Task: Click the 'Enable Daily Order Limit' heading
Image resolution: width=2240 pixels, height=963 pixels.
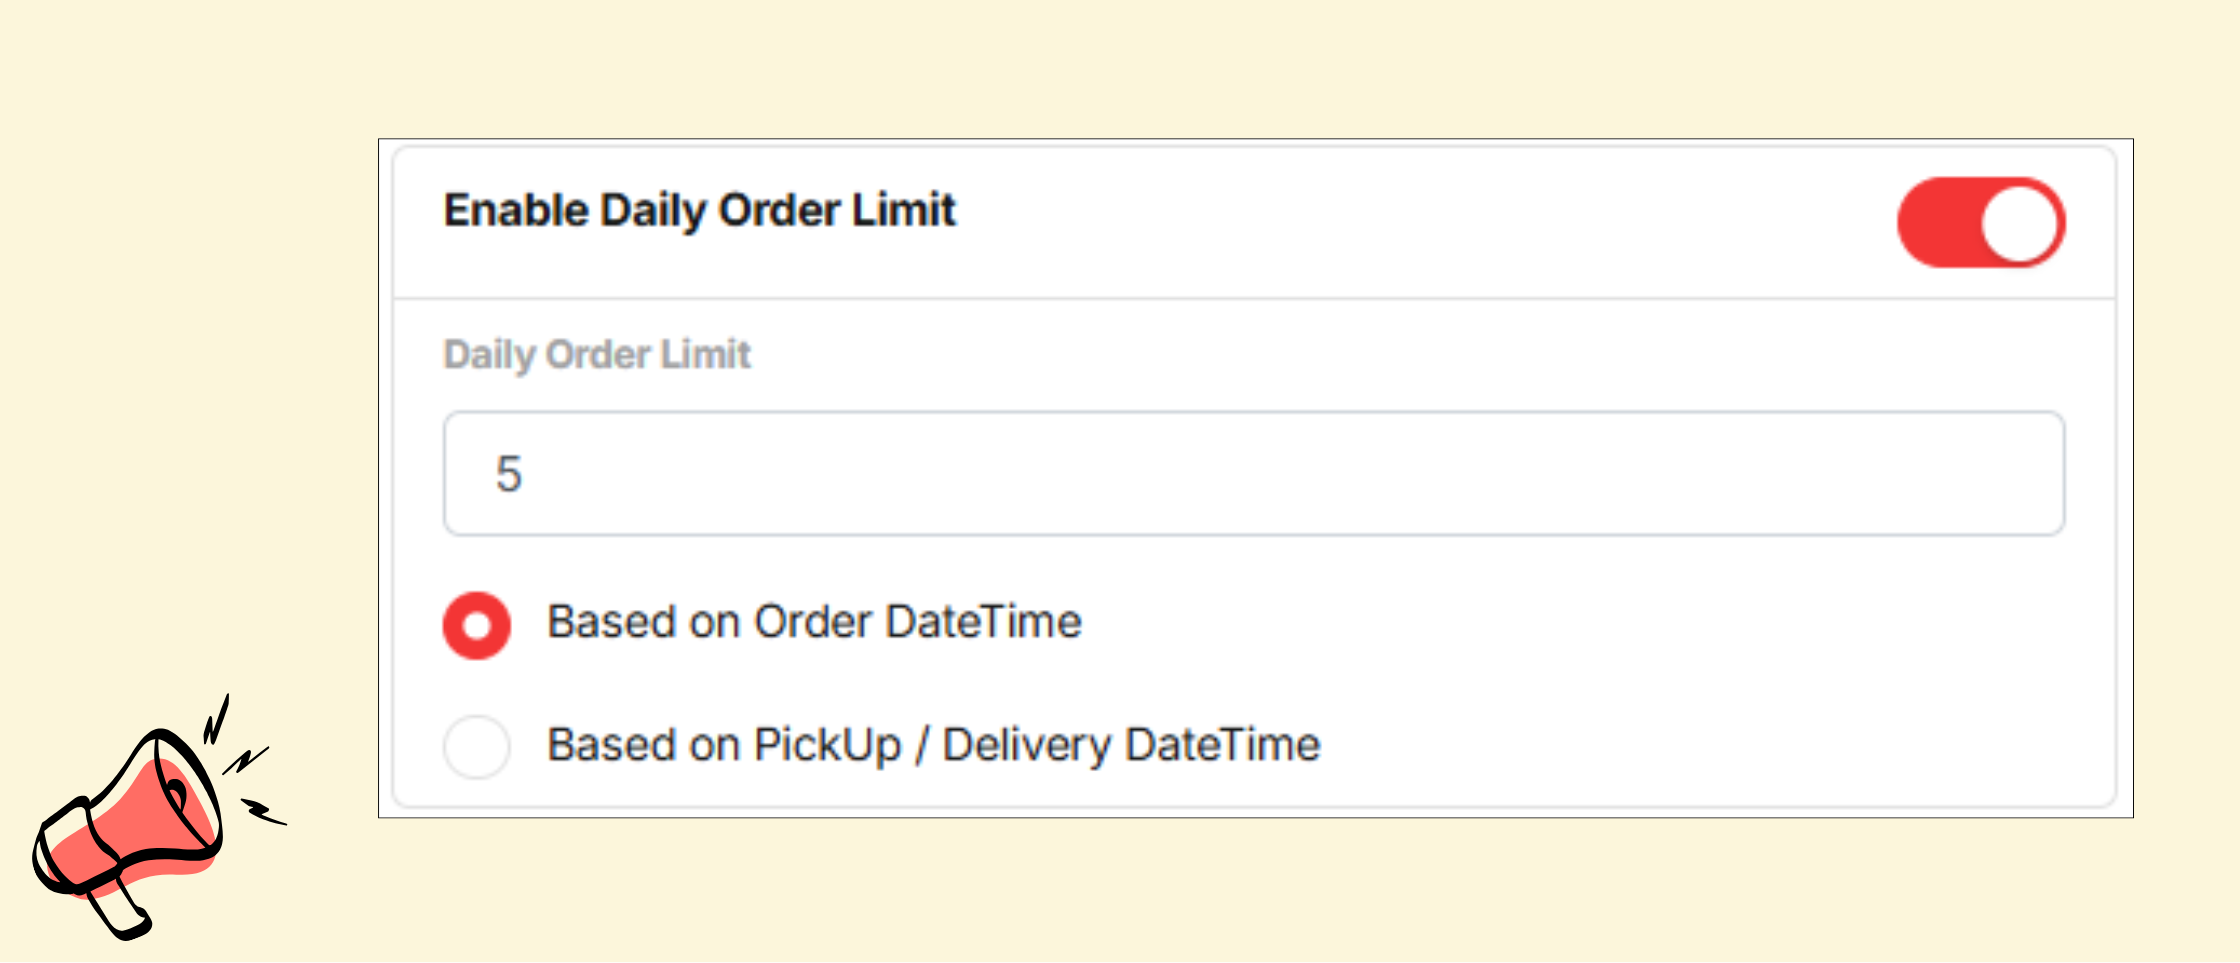Action: (699, 210)
